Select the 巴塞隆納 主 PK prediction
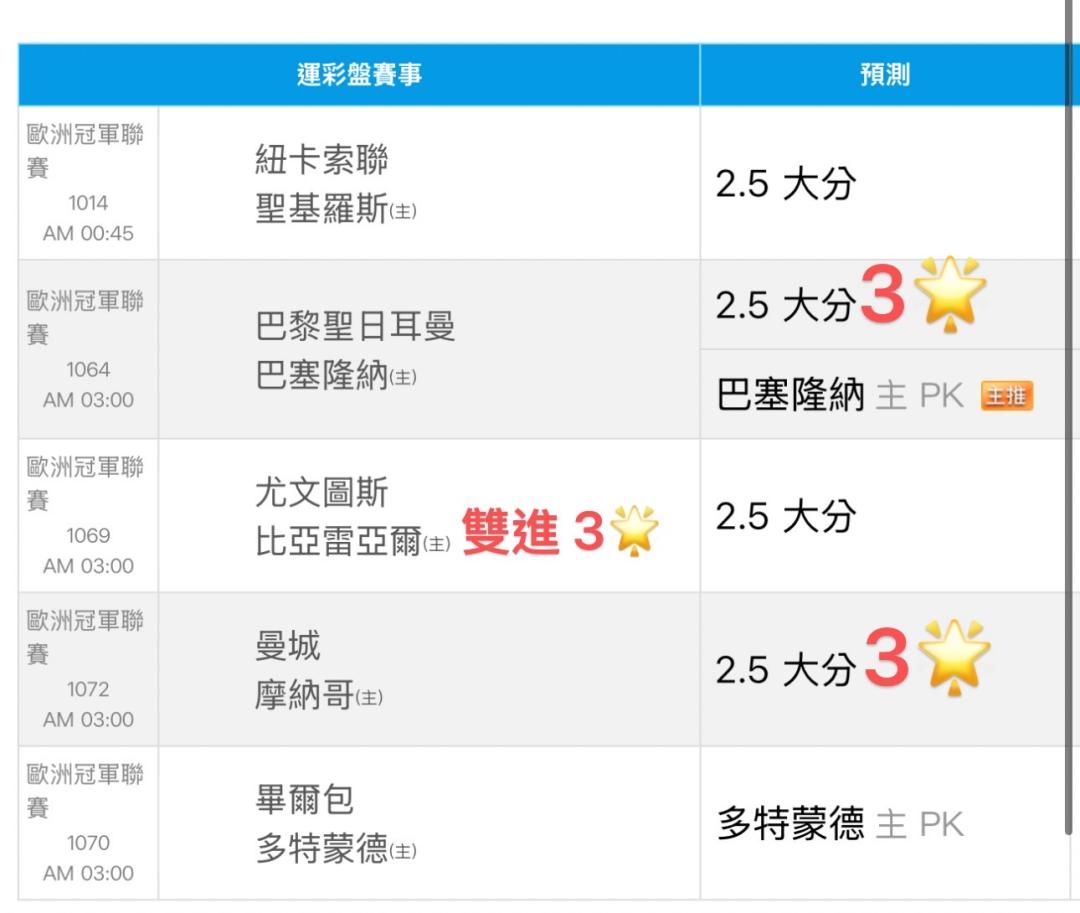 click(x=840, y=397)
